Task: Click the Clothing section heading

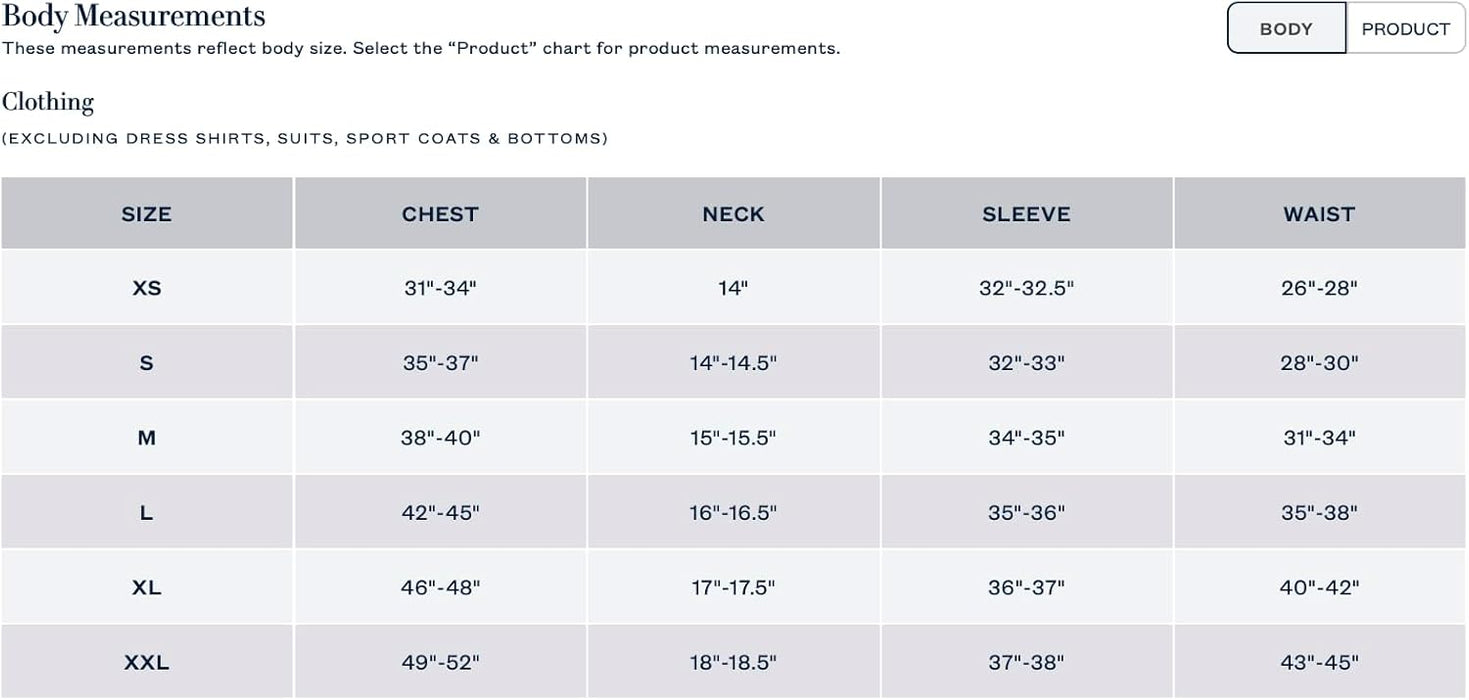Action: coord(48,102)
